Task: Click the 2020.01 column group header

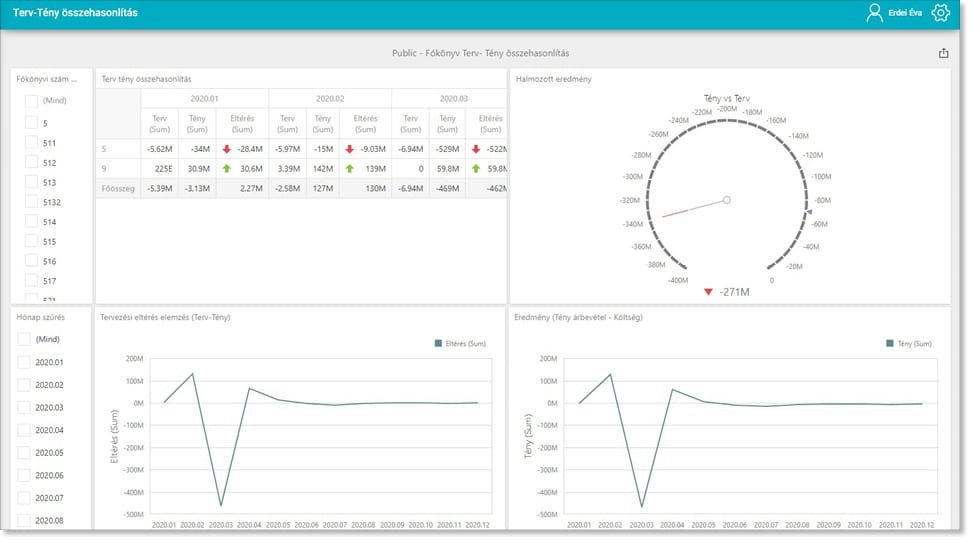Action: click(x=204, y=99)
